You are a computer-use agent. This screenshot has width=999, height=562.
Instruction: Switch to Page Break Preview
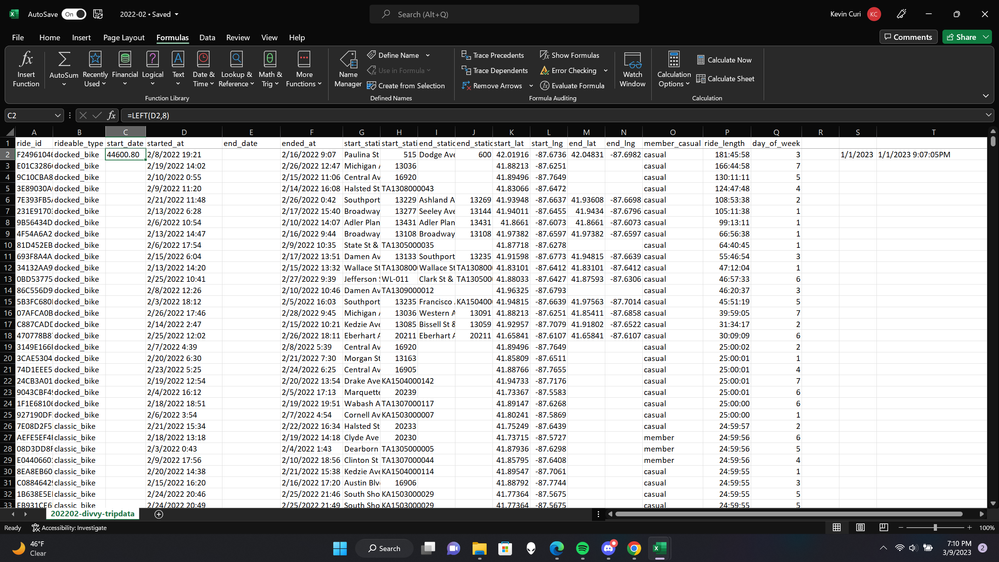[884, 528]
